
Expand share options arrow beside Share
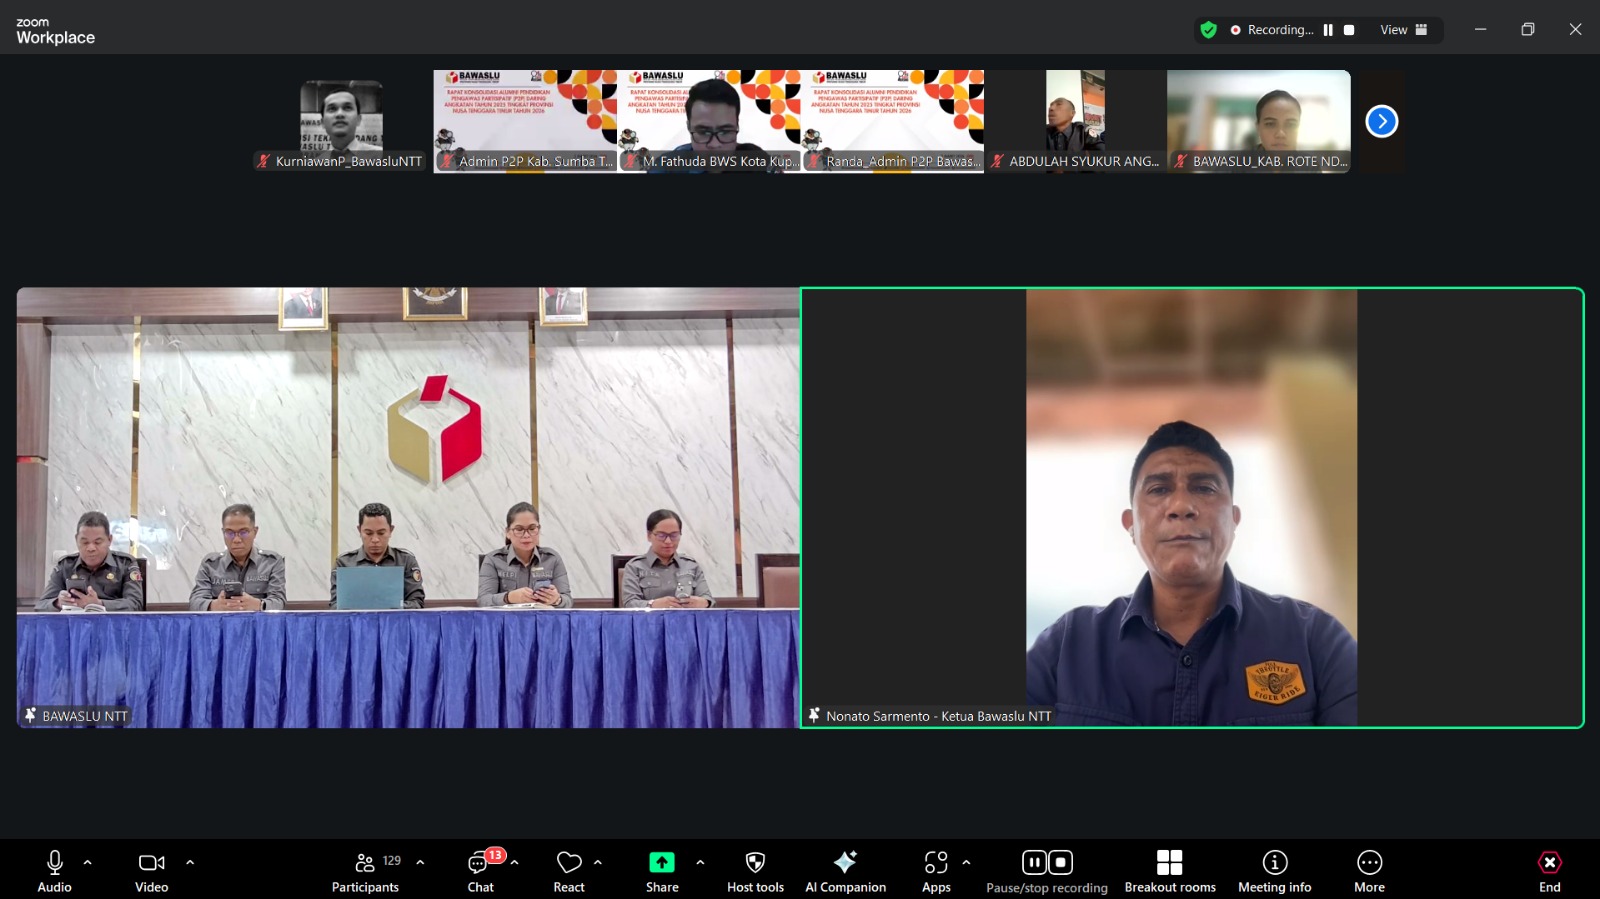coord(700,862)
